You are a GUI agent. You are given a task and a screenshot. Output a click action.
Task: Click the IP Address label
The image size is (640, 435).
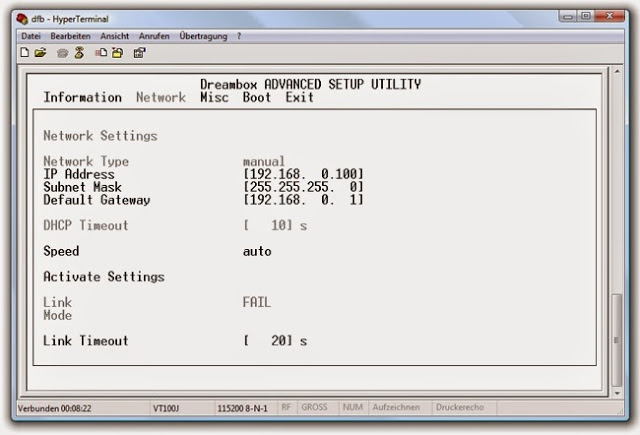pyautogui.click(x=79, y=174)
